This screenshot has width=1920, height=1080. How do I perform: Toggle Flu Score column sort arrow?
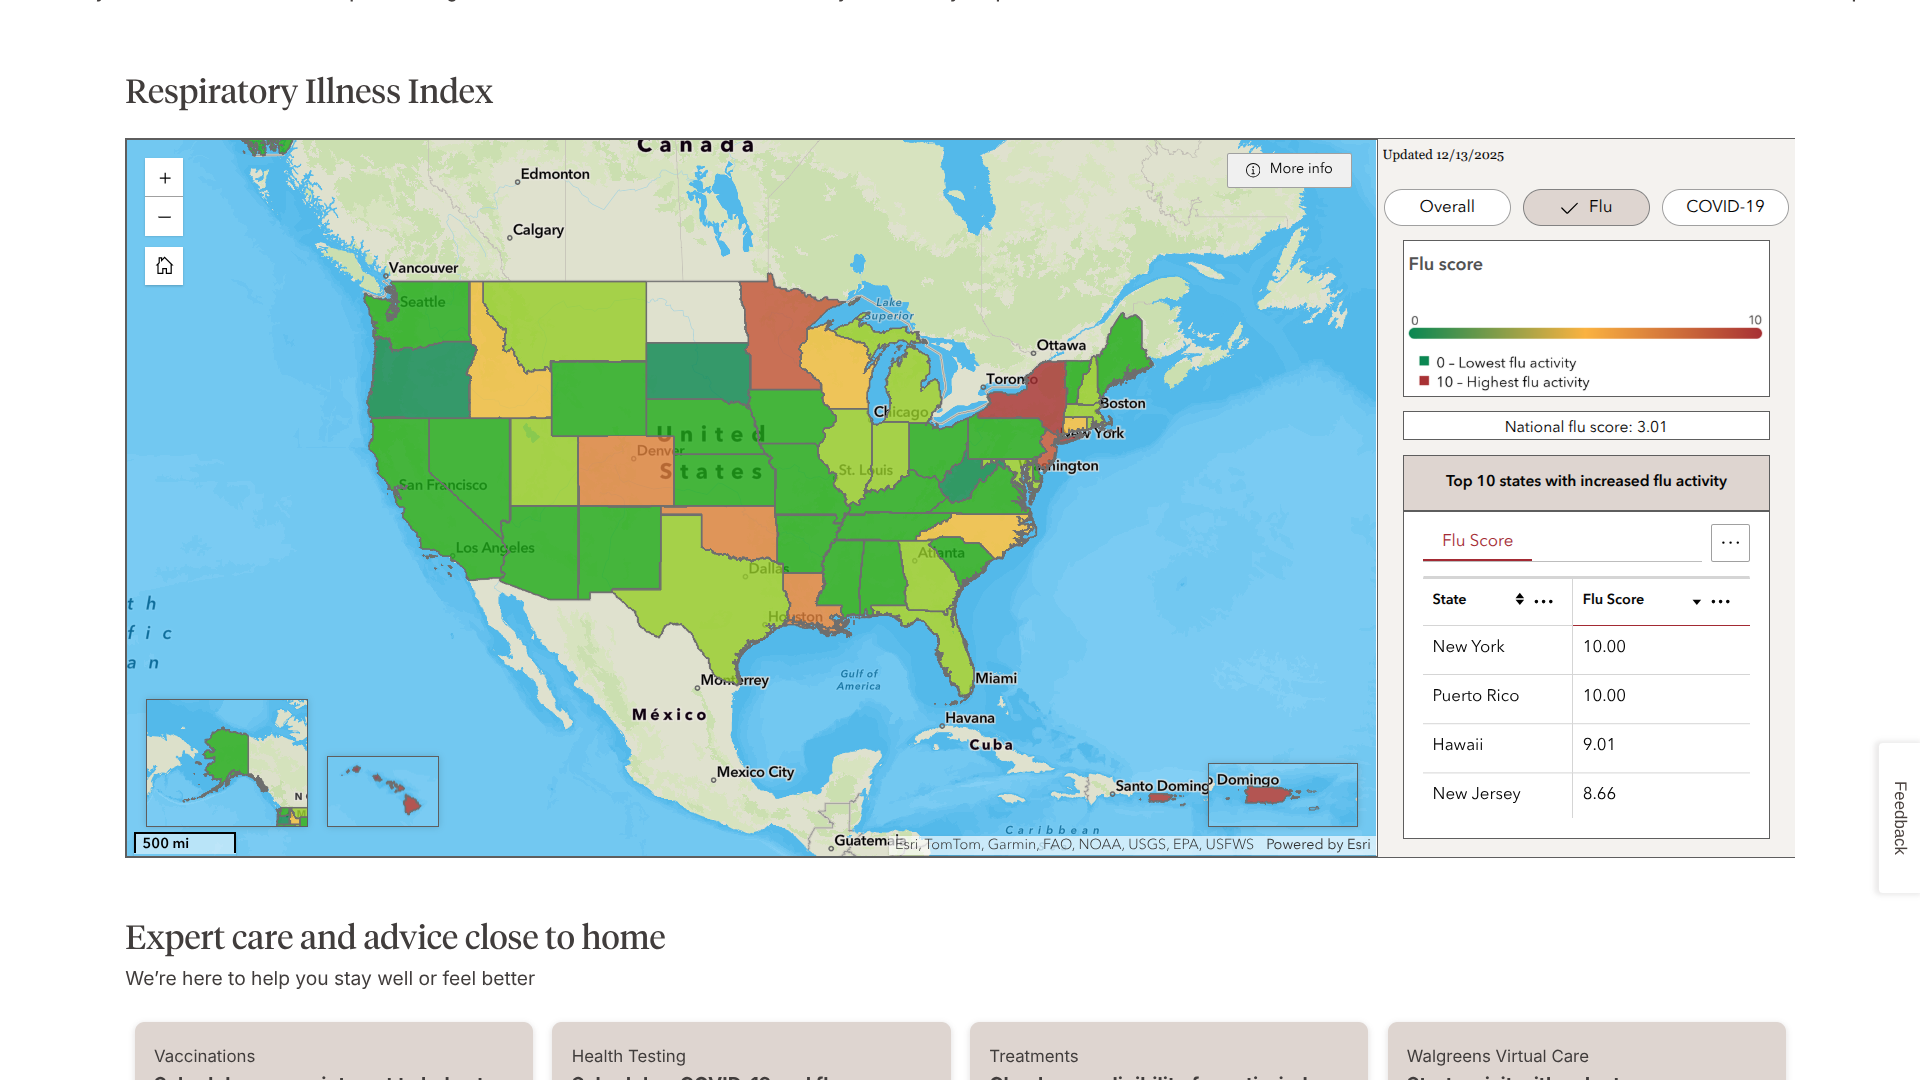1697,601
